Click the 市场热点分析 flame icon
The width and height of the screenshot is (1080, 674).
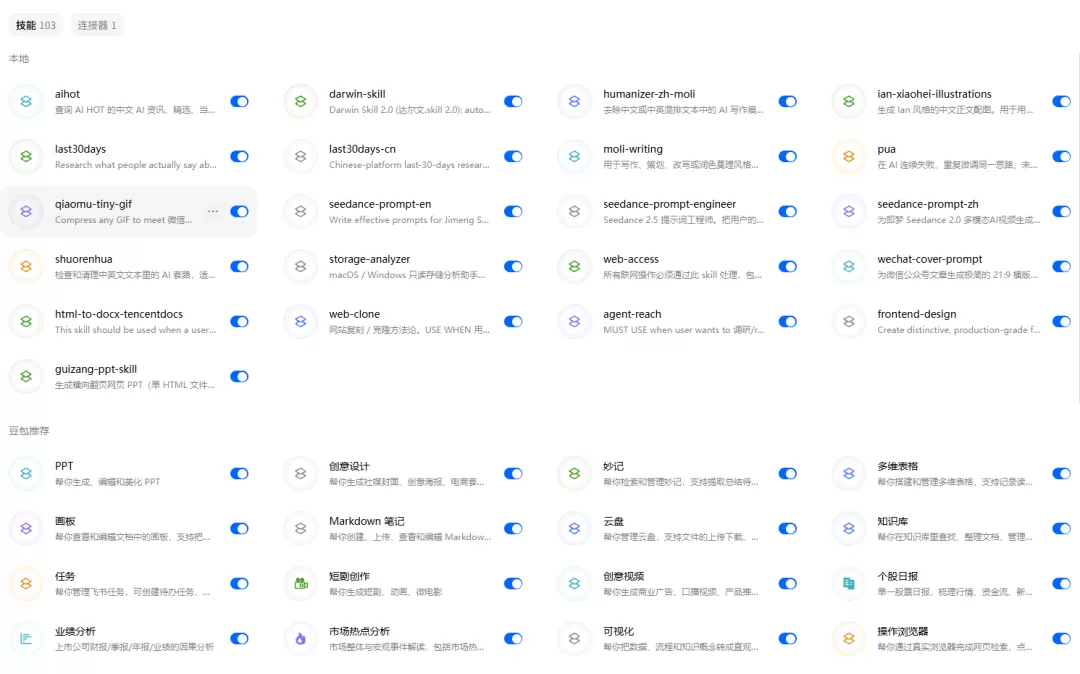pos(300,639)
